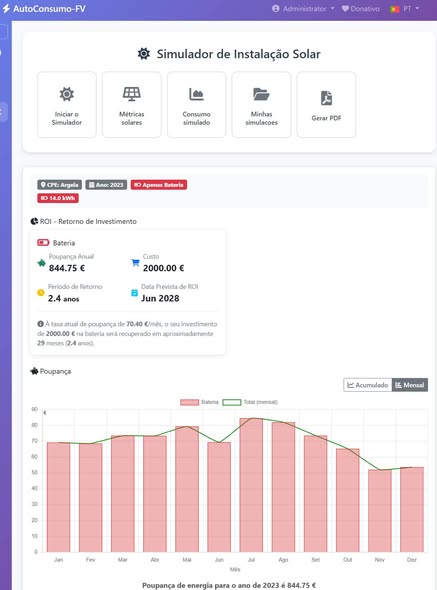Click the CPE: Argela badge

click(59, 185)
